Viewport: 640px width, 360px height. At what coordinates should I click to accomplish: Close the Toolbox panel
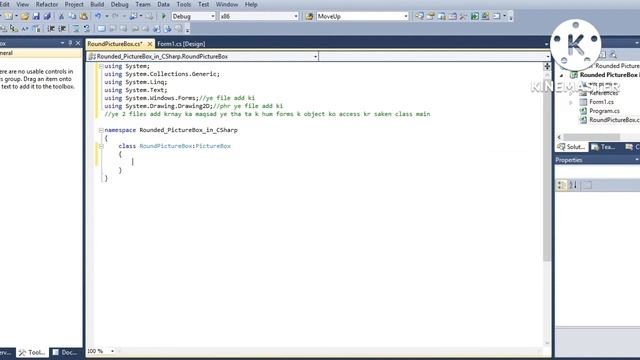pos(78,43)
